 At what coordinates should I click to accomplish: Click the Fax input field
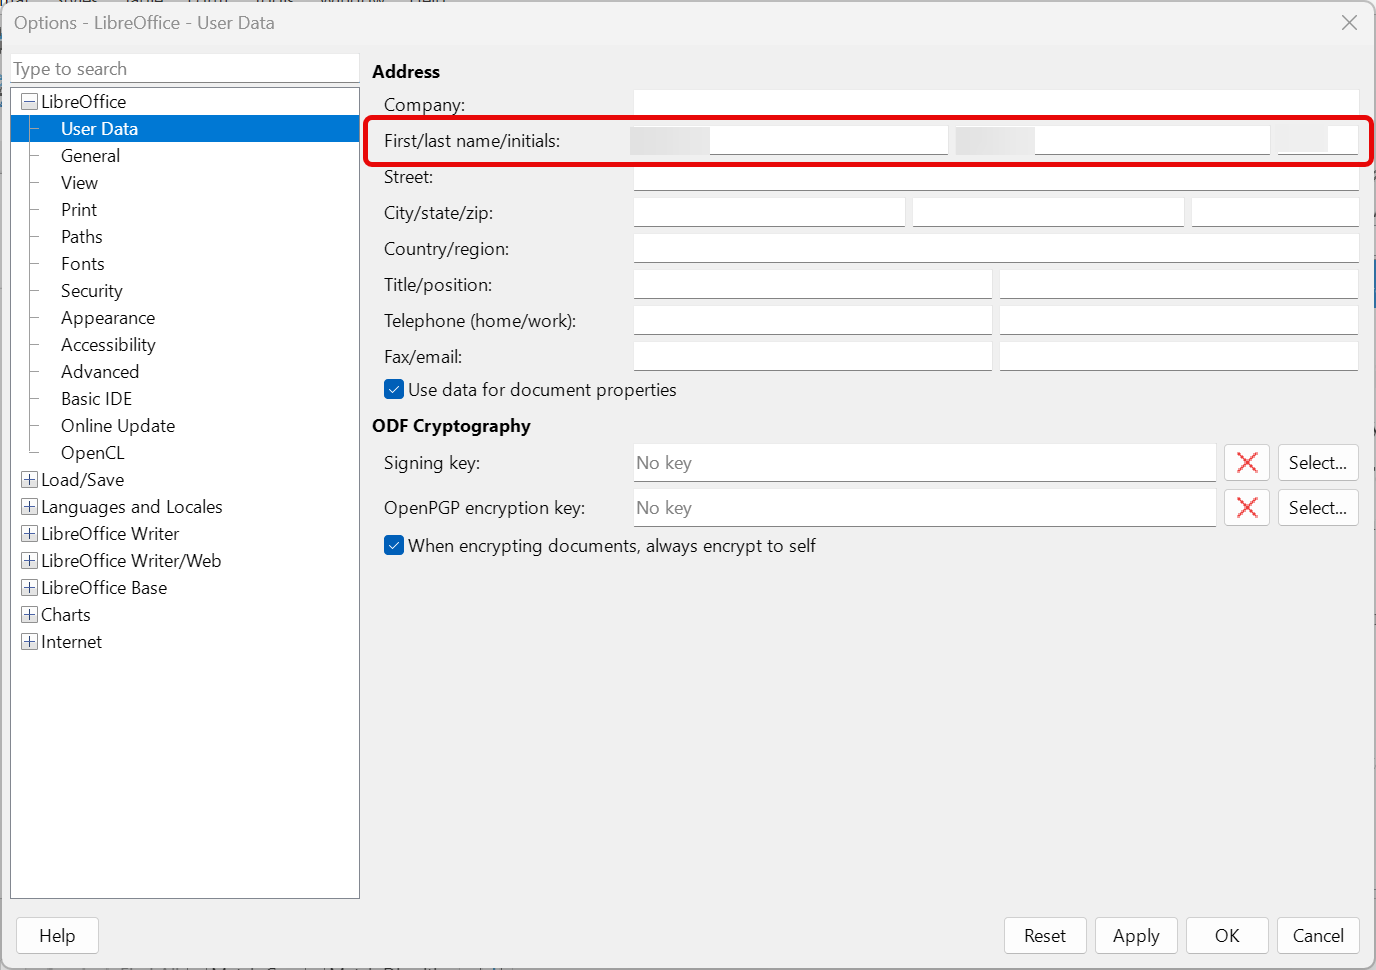pos(813,356)
